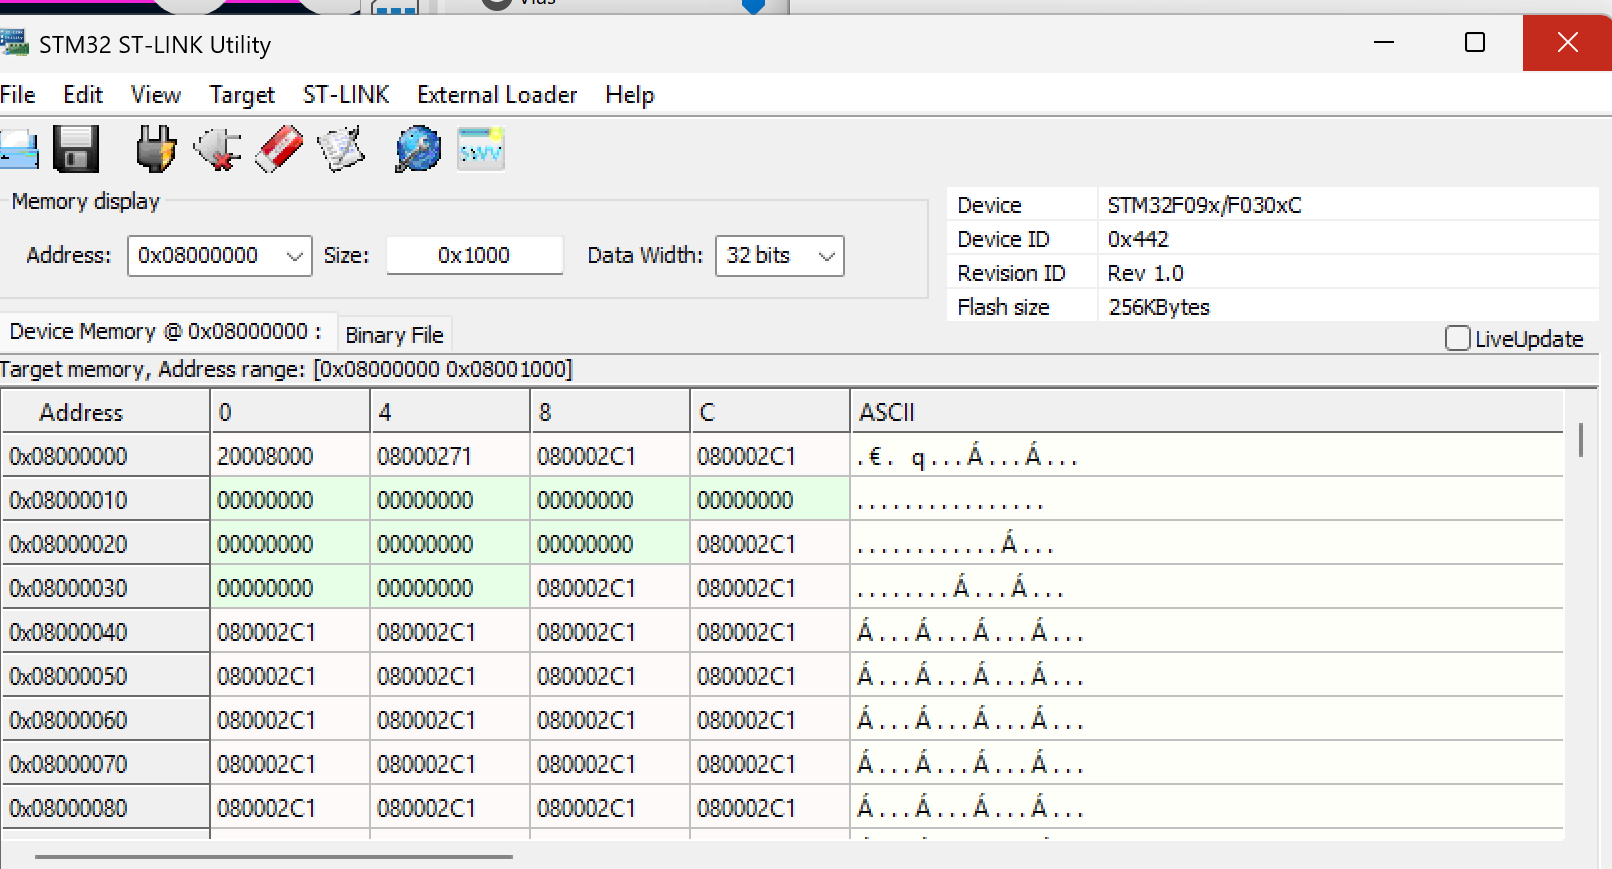Click the globe update icon
1612x869 pixels.
418,150
